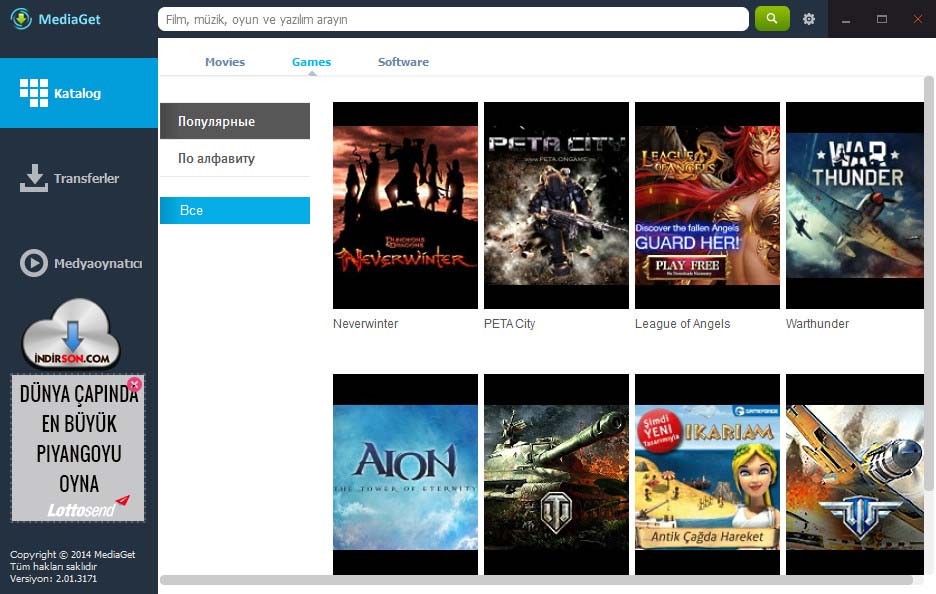Image resolution: width=936 pixels, height=594 pixels.
Task: Switch to the Movies tab
Action: click(225, 61)
